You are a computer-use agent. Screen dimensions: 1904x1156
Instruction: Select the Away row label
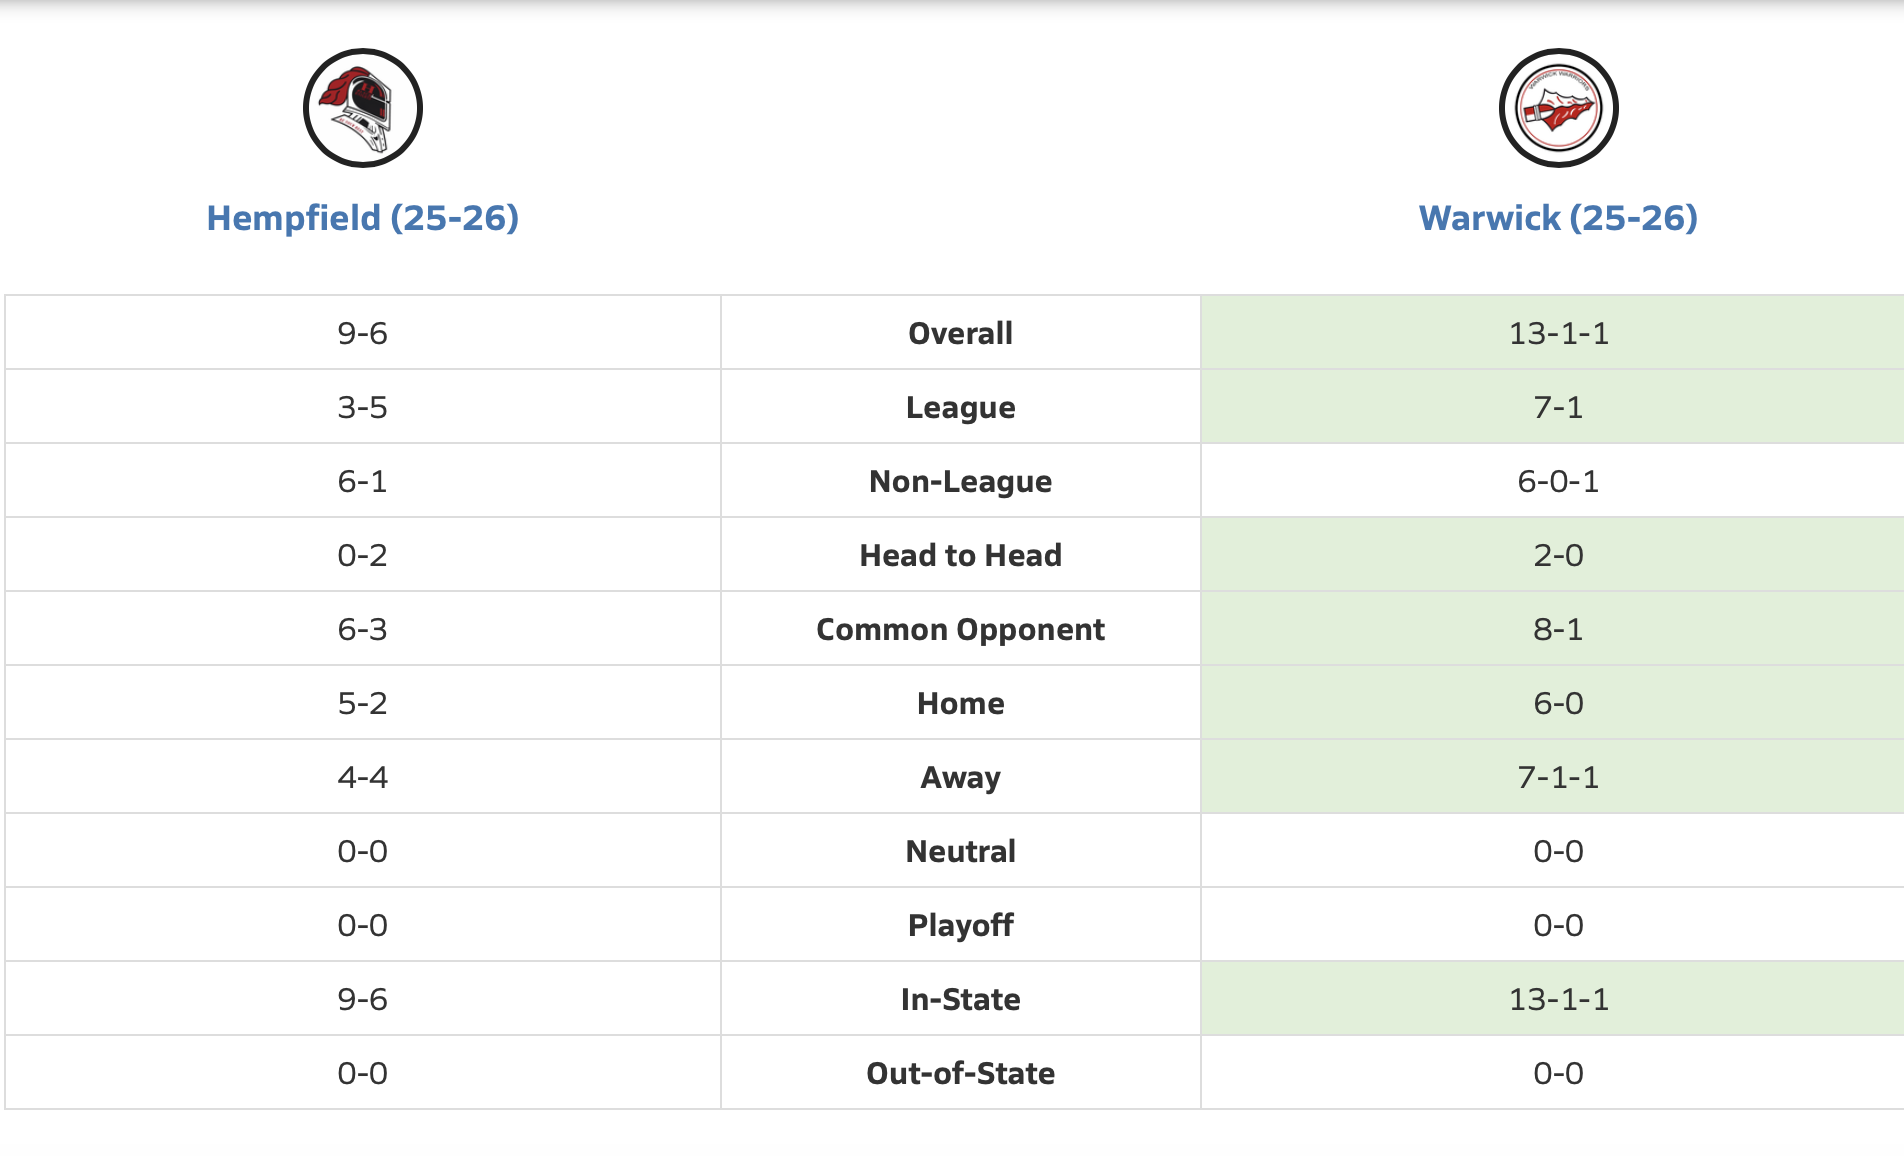click(x=960, y=777)
